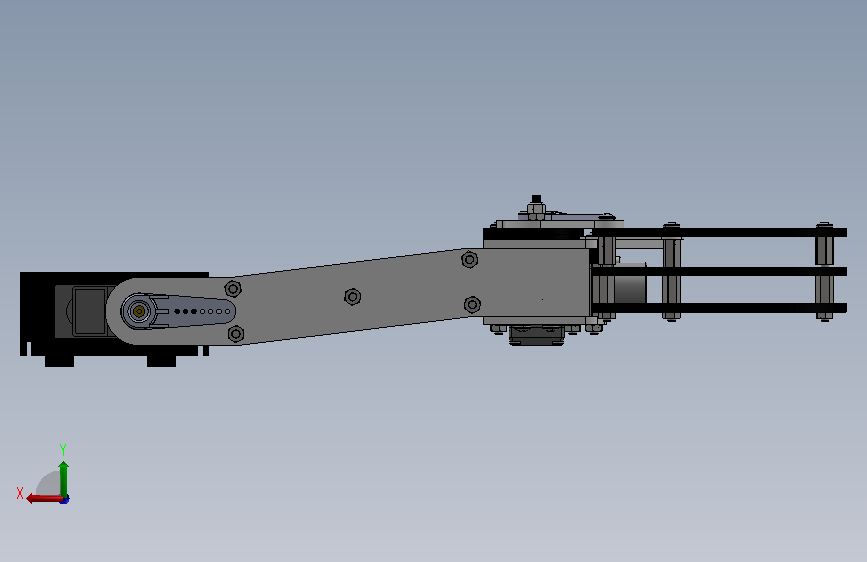Click the red X axis arrow of the triad
The height and width of the screenshot is (562, 867).
pos(44,499)
